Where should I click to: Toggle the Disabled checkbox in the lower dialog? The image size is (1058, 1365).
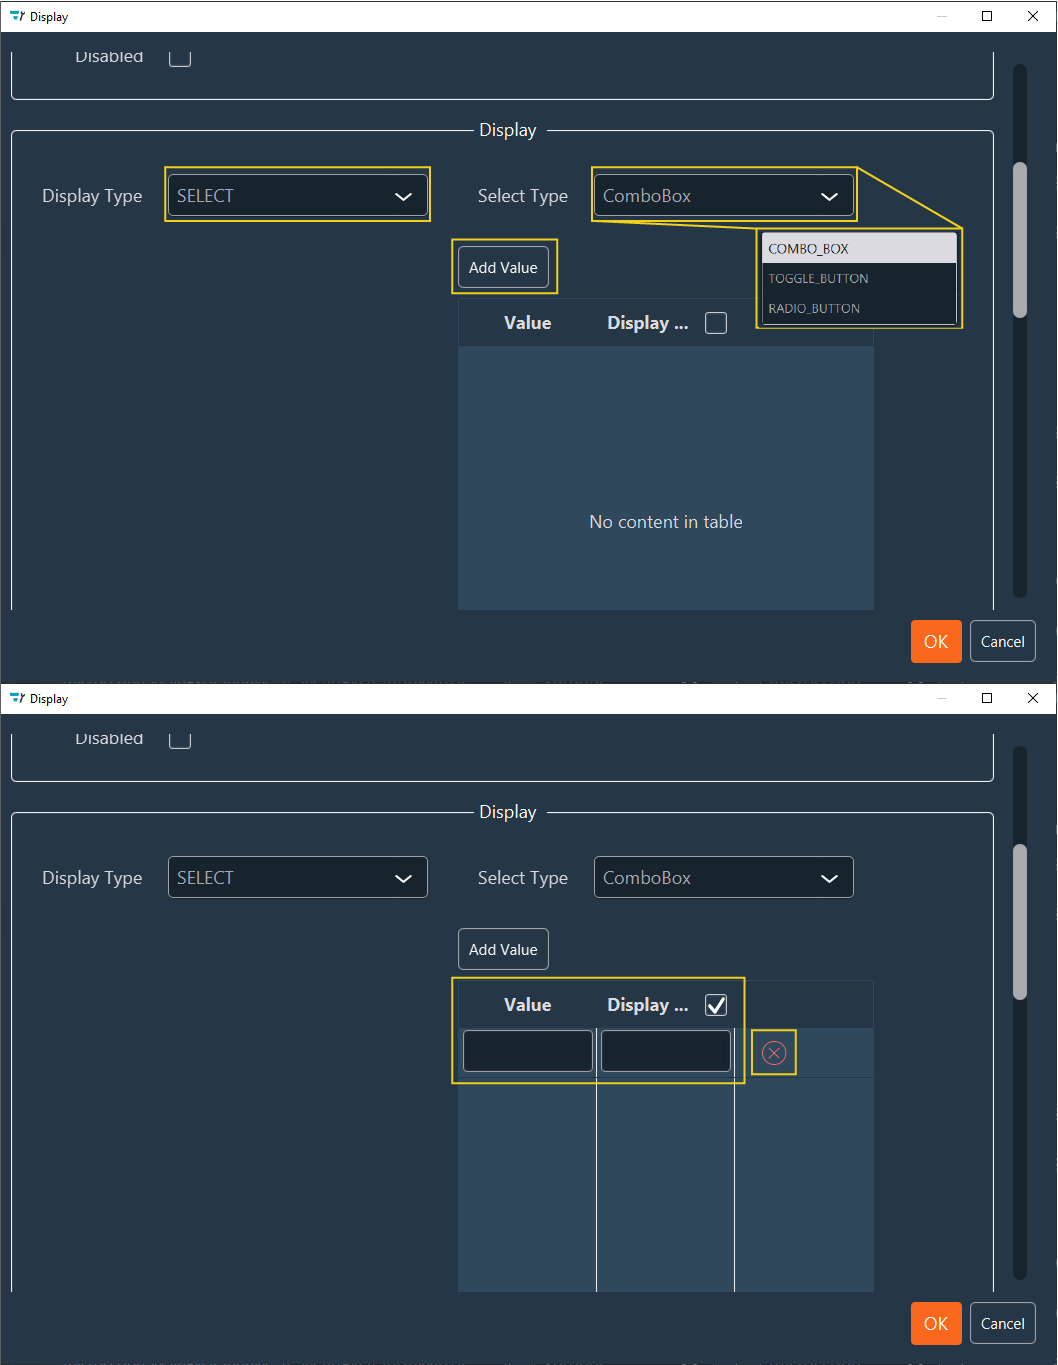[x=180, y=739]
